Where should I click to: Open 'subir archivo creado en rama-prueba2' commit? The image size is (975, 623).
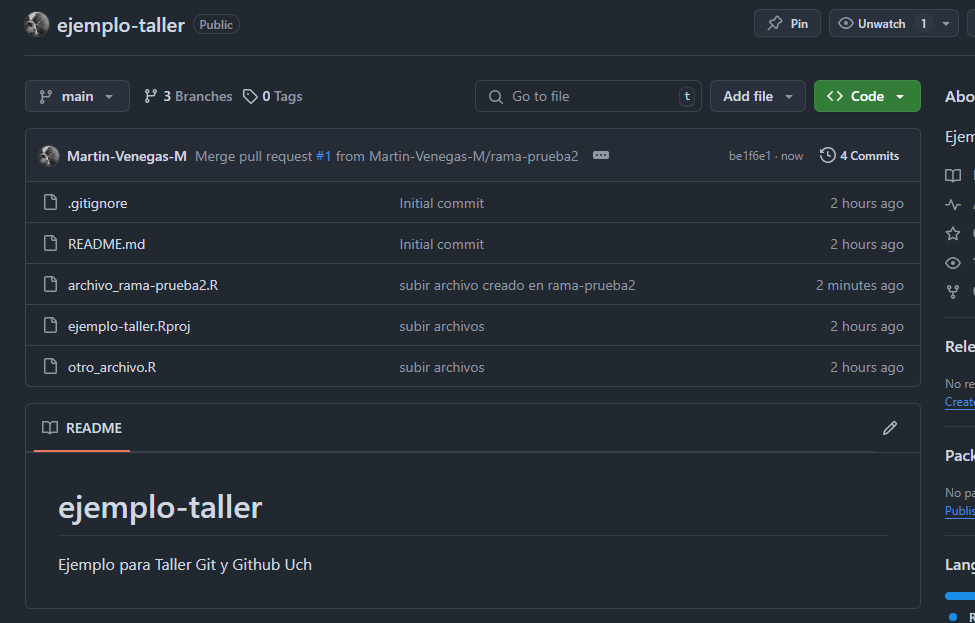point(517,285)
